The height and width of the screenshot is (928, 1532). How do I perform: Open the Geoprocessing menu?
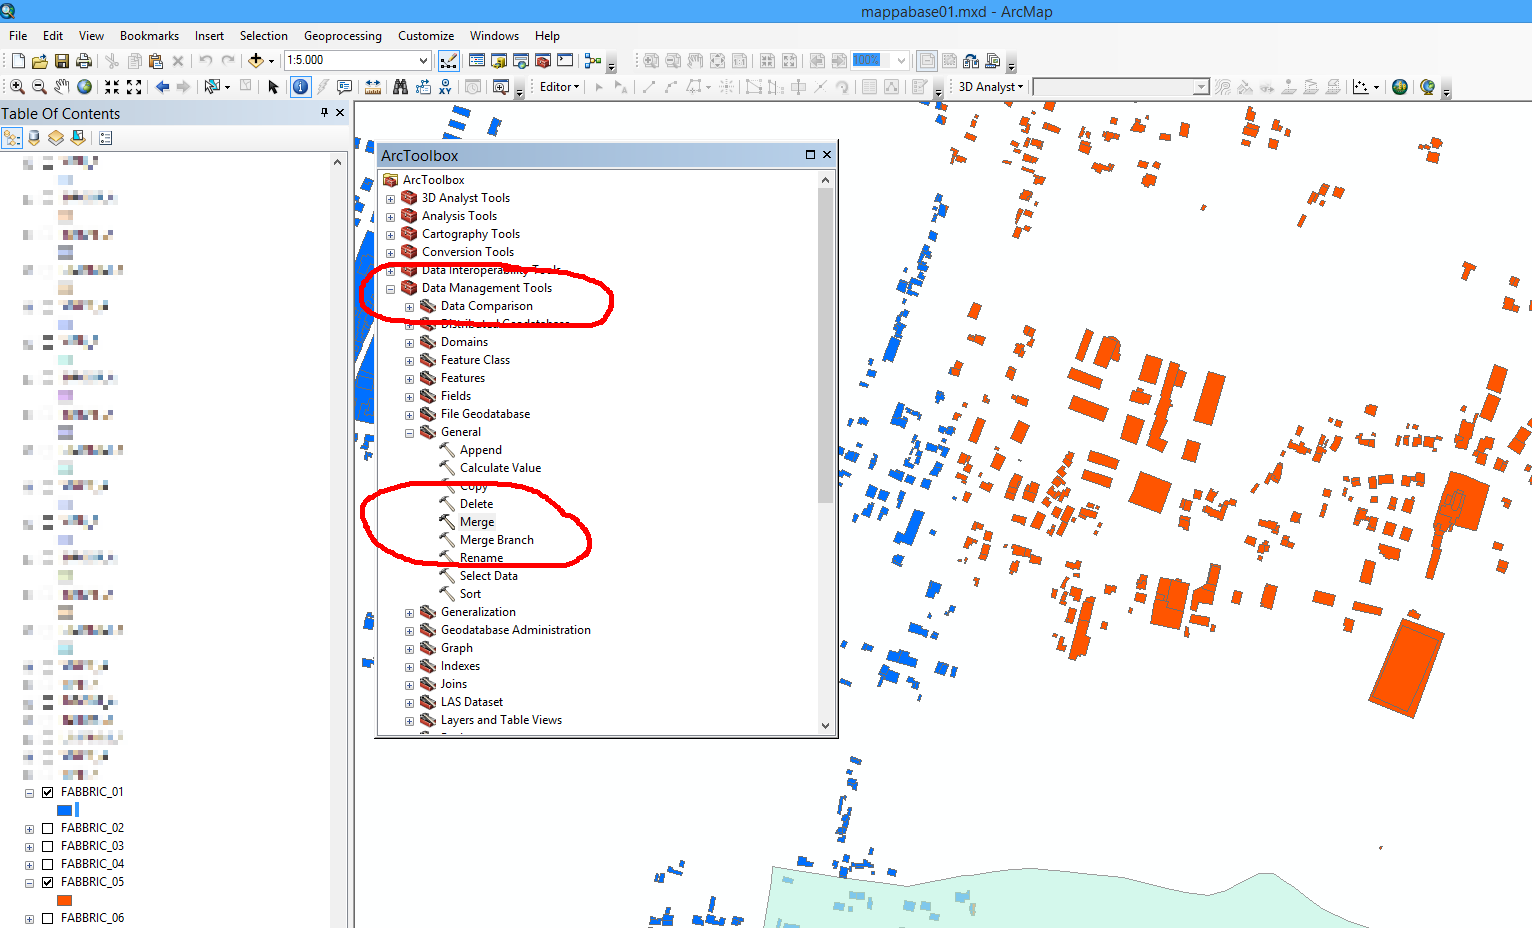tap(343, 35)
